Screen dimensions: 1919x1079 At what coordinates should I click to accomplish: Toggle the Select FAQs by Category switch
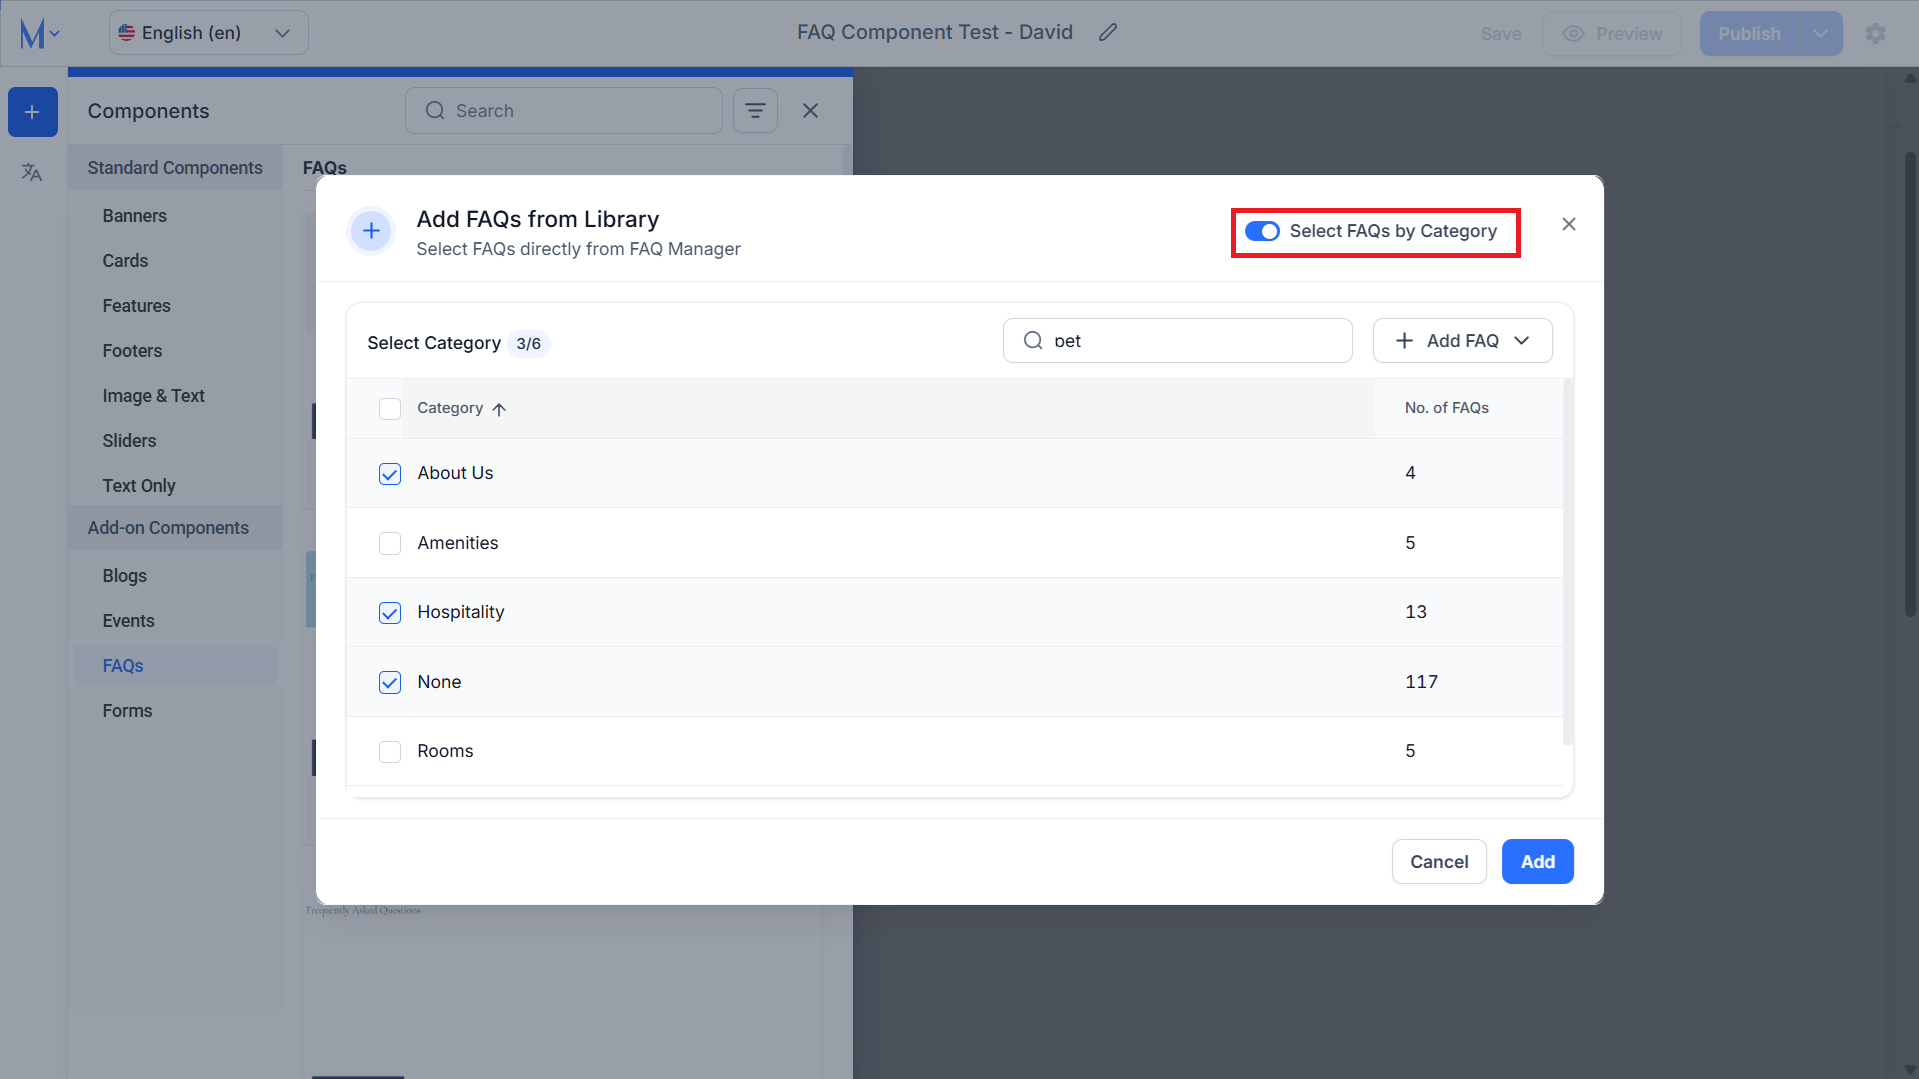click(x=1262, y=231)
